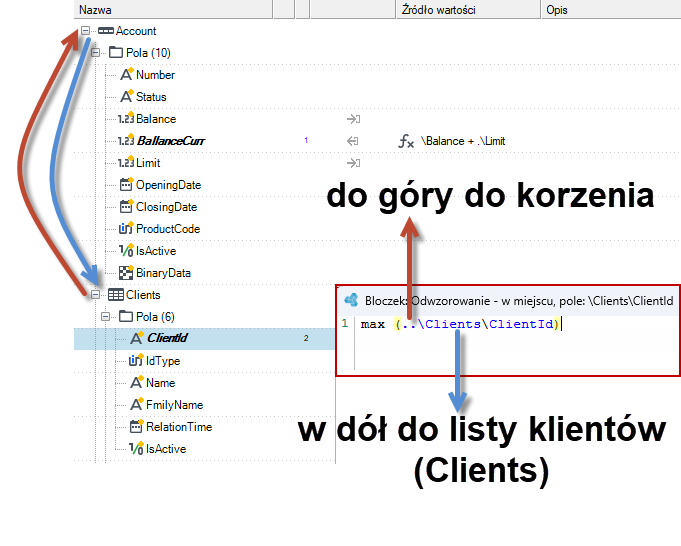Image resolution: width=681 pixels, height=546 pixels.
Task: Click the order number 1 in BallanceCurr row
Action: point(306,140)
